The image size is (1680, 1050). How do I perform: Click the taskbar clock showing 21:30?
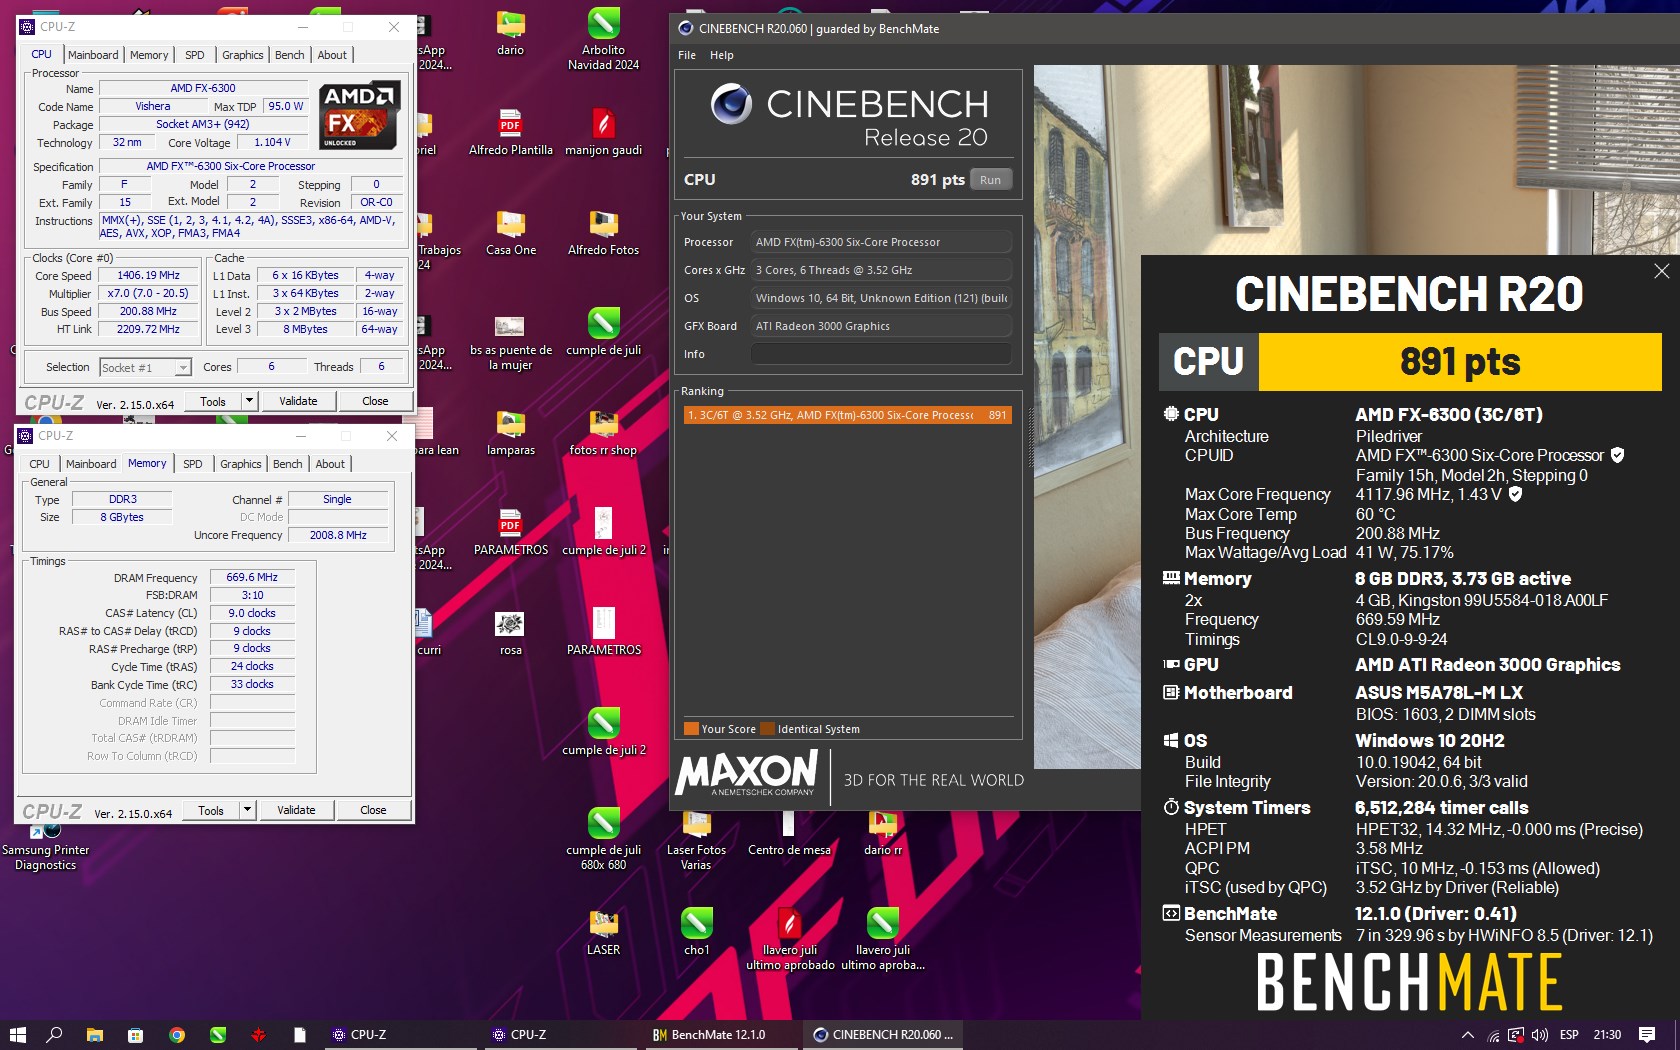pyautogui.click(x=1607, y=1035)
